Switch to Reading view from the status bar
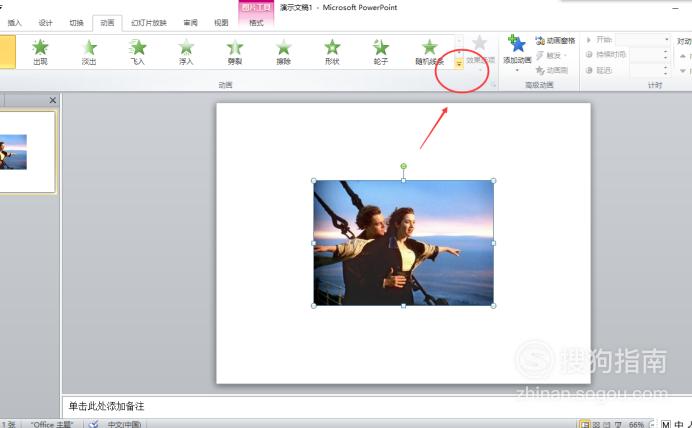Screen dimensions: 692x428 (607, 424)
